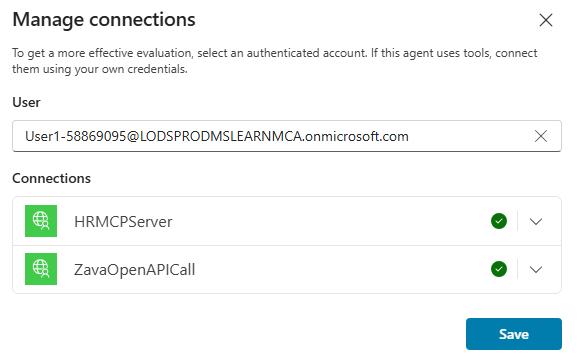This screenshot has height=360, width=577.
Task: Click the User account input field
Action: (x=287, y=136)
